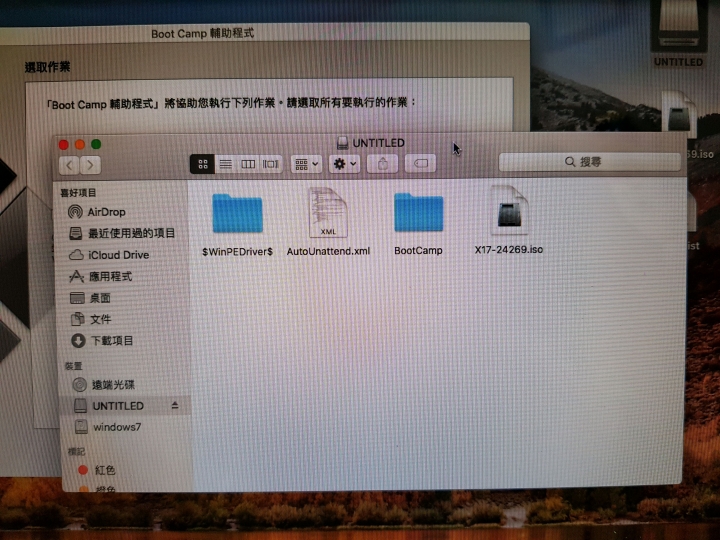The height and width of the screenshot is (540, 720).
Task: Open the item arrangement dropdown
Action: (x=306, y=164)
